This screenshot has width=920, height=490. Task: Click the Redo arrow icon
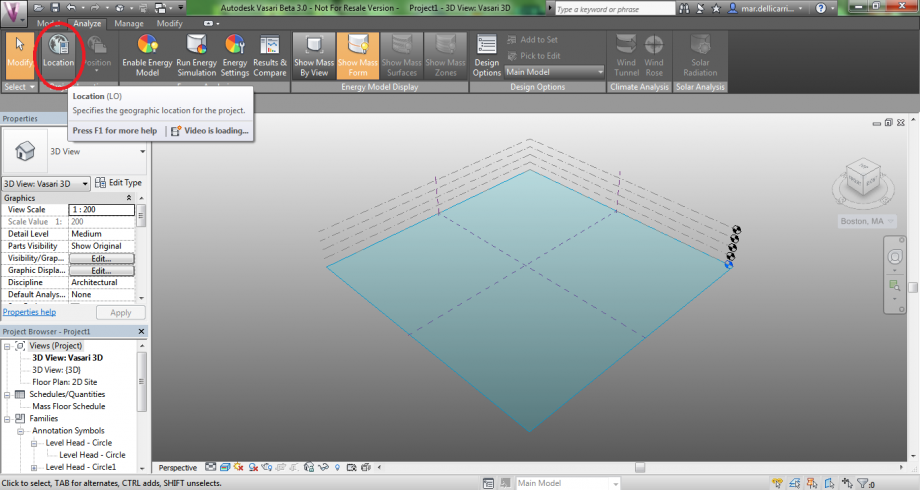coord(95,8)
